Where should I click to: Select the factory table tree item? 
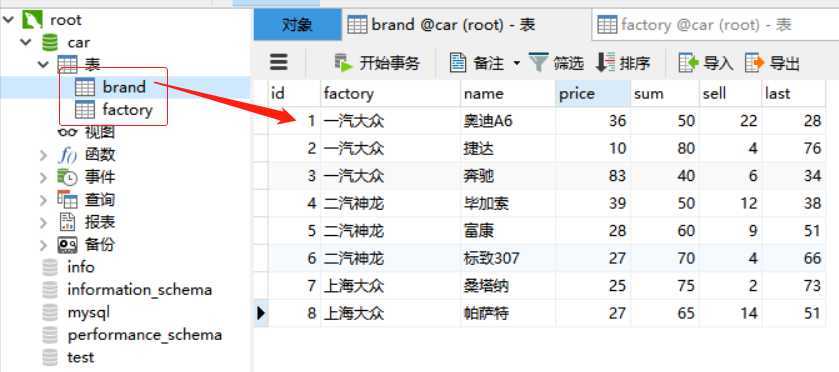[127, 110]
